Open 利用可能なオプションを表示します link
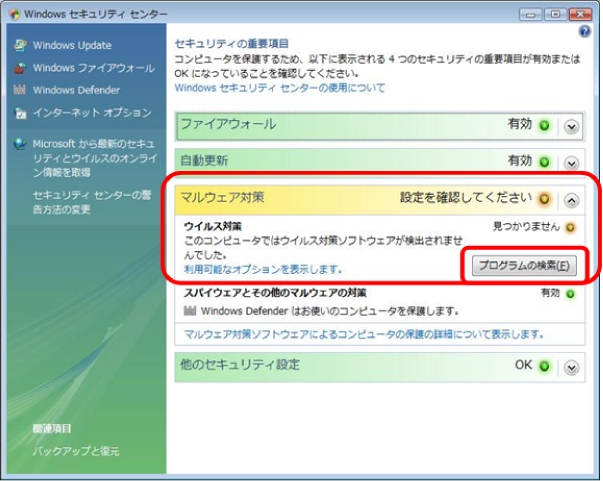The height and width of the screenshot is (481, 603). (x=263, y=269)
